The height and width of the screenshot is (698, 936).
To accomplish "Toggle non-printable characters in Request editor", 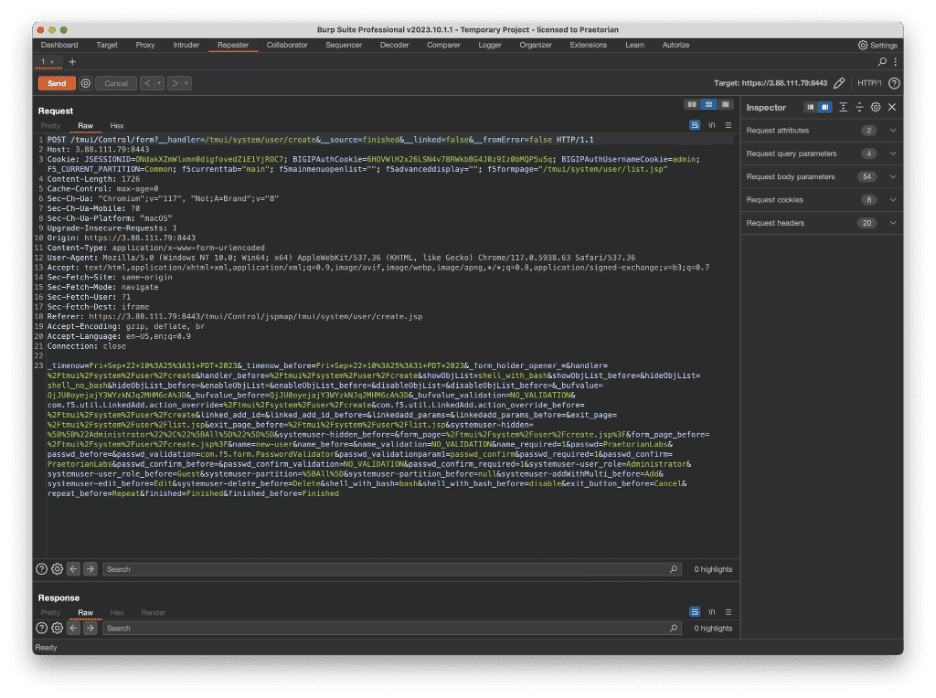I will [712, 125].
